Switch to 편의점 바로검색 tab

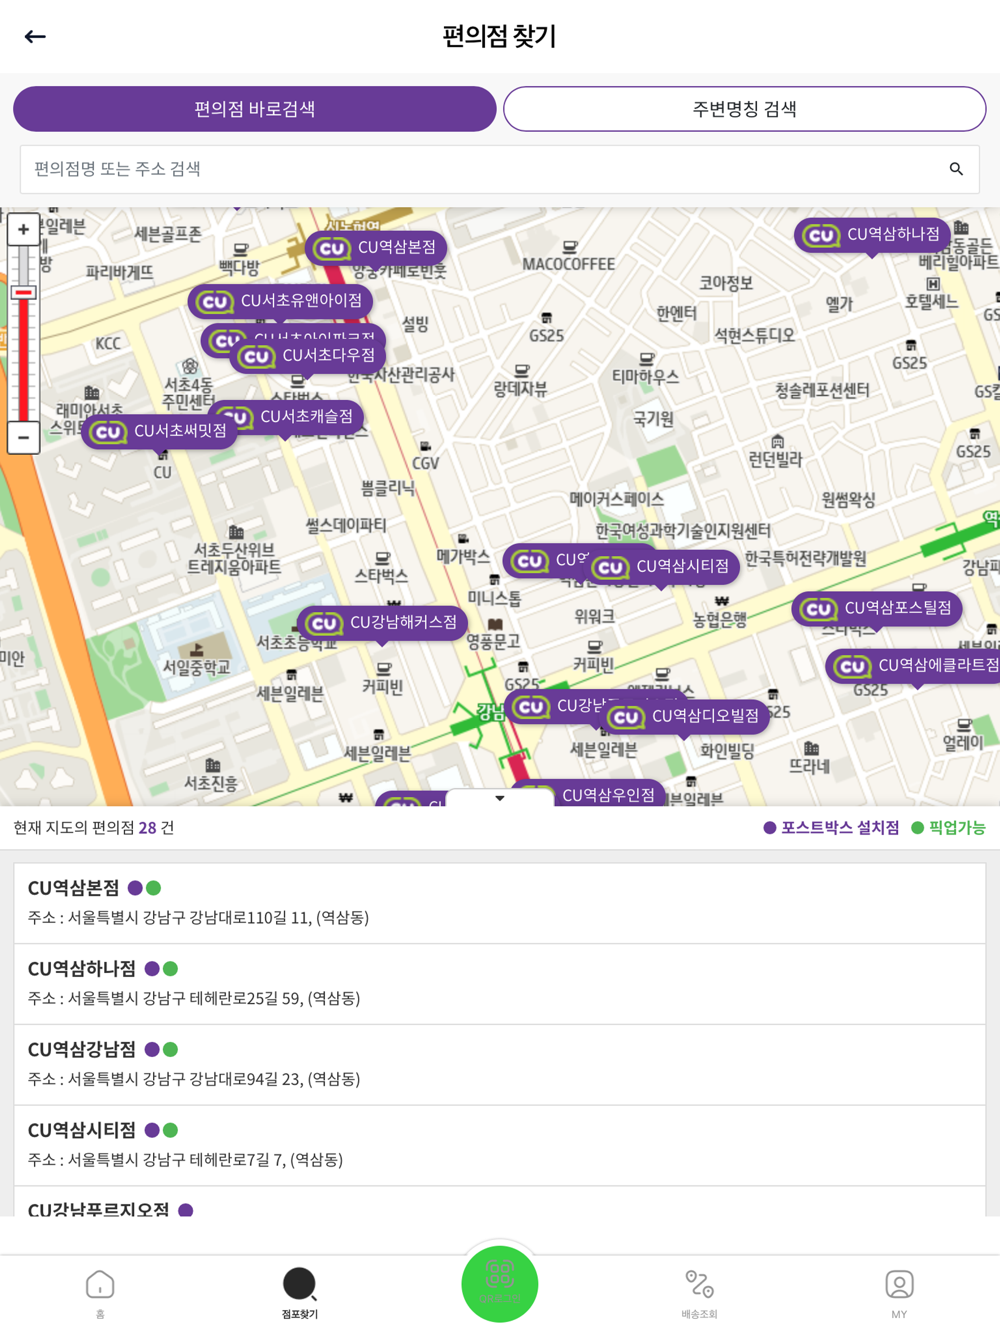click(x=255, y=109)
